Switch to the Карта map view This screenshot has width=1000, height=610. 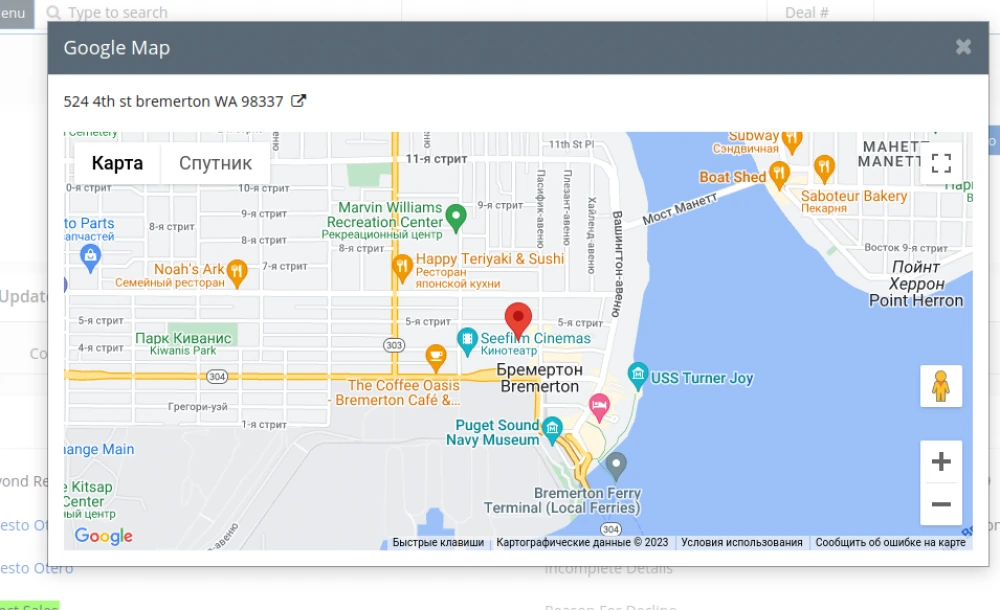116,162
